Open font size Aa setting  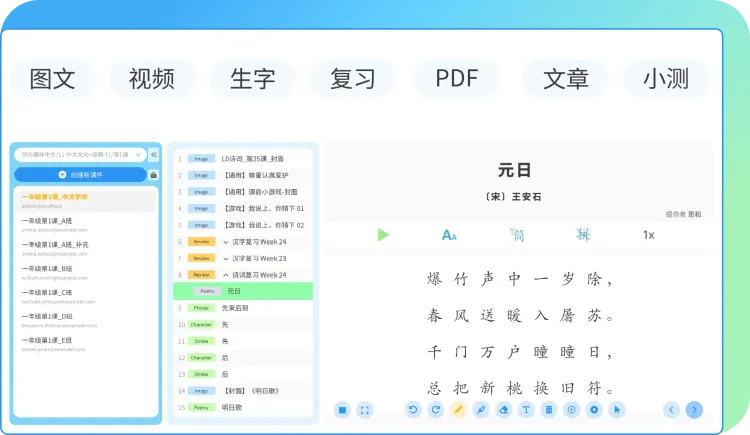pos(449,235)
